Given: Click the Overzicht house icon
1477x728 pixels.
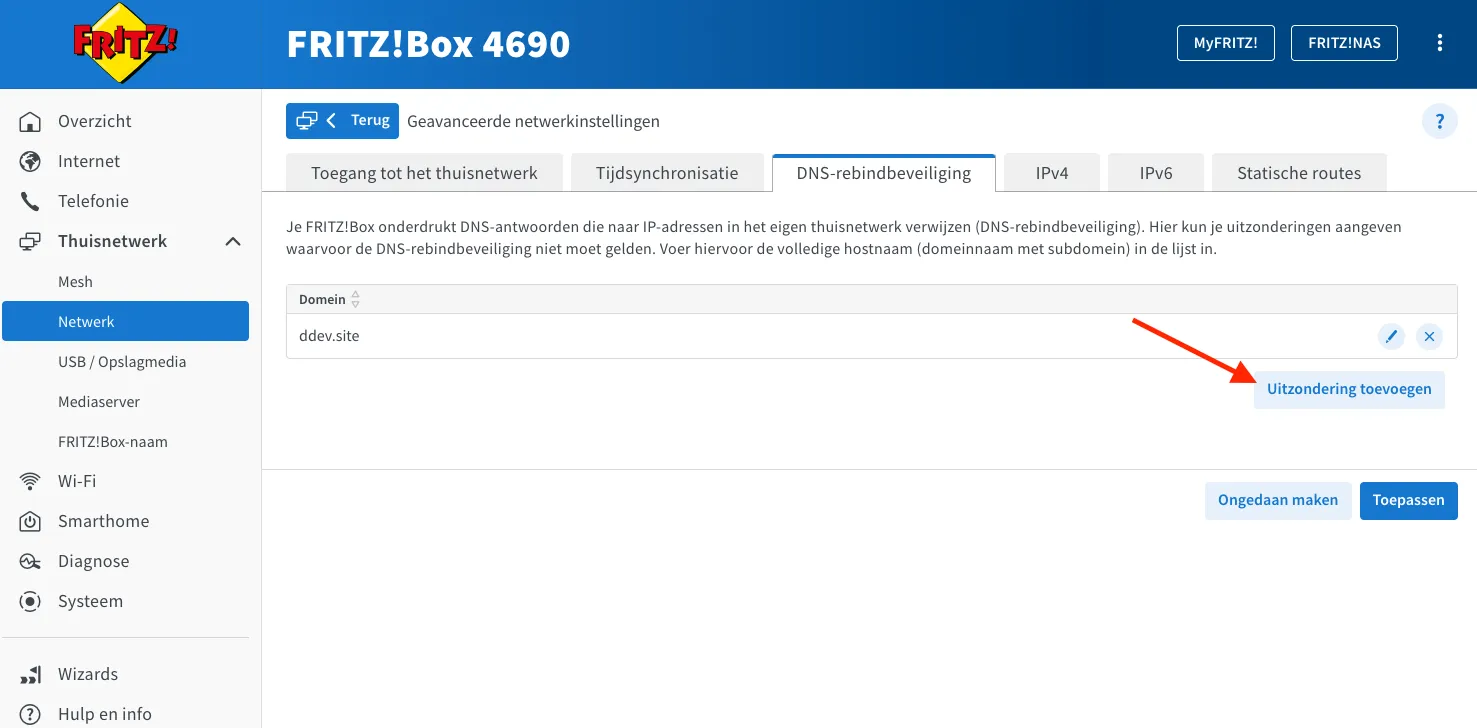Looking at the screenshot, I should pyautogui.click(x=31, y=121).
